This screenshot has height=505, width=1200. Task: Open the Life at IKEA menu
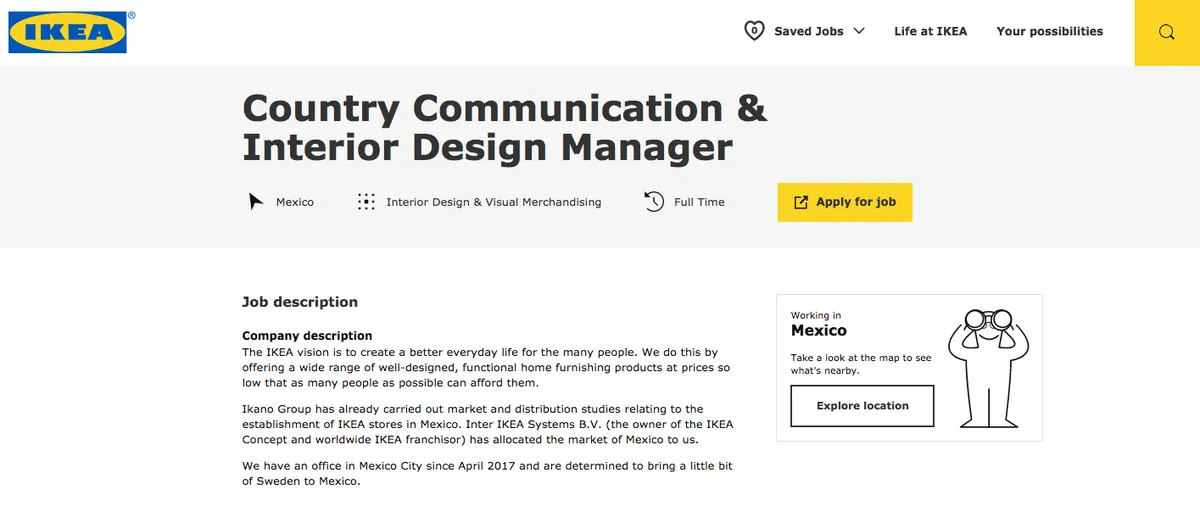click(x=930, y=31)
